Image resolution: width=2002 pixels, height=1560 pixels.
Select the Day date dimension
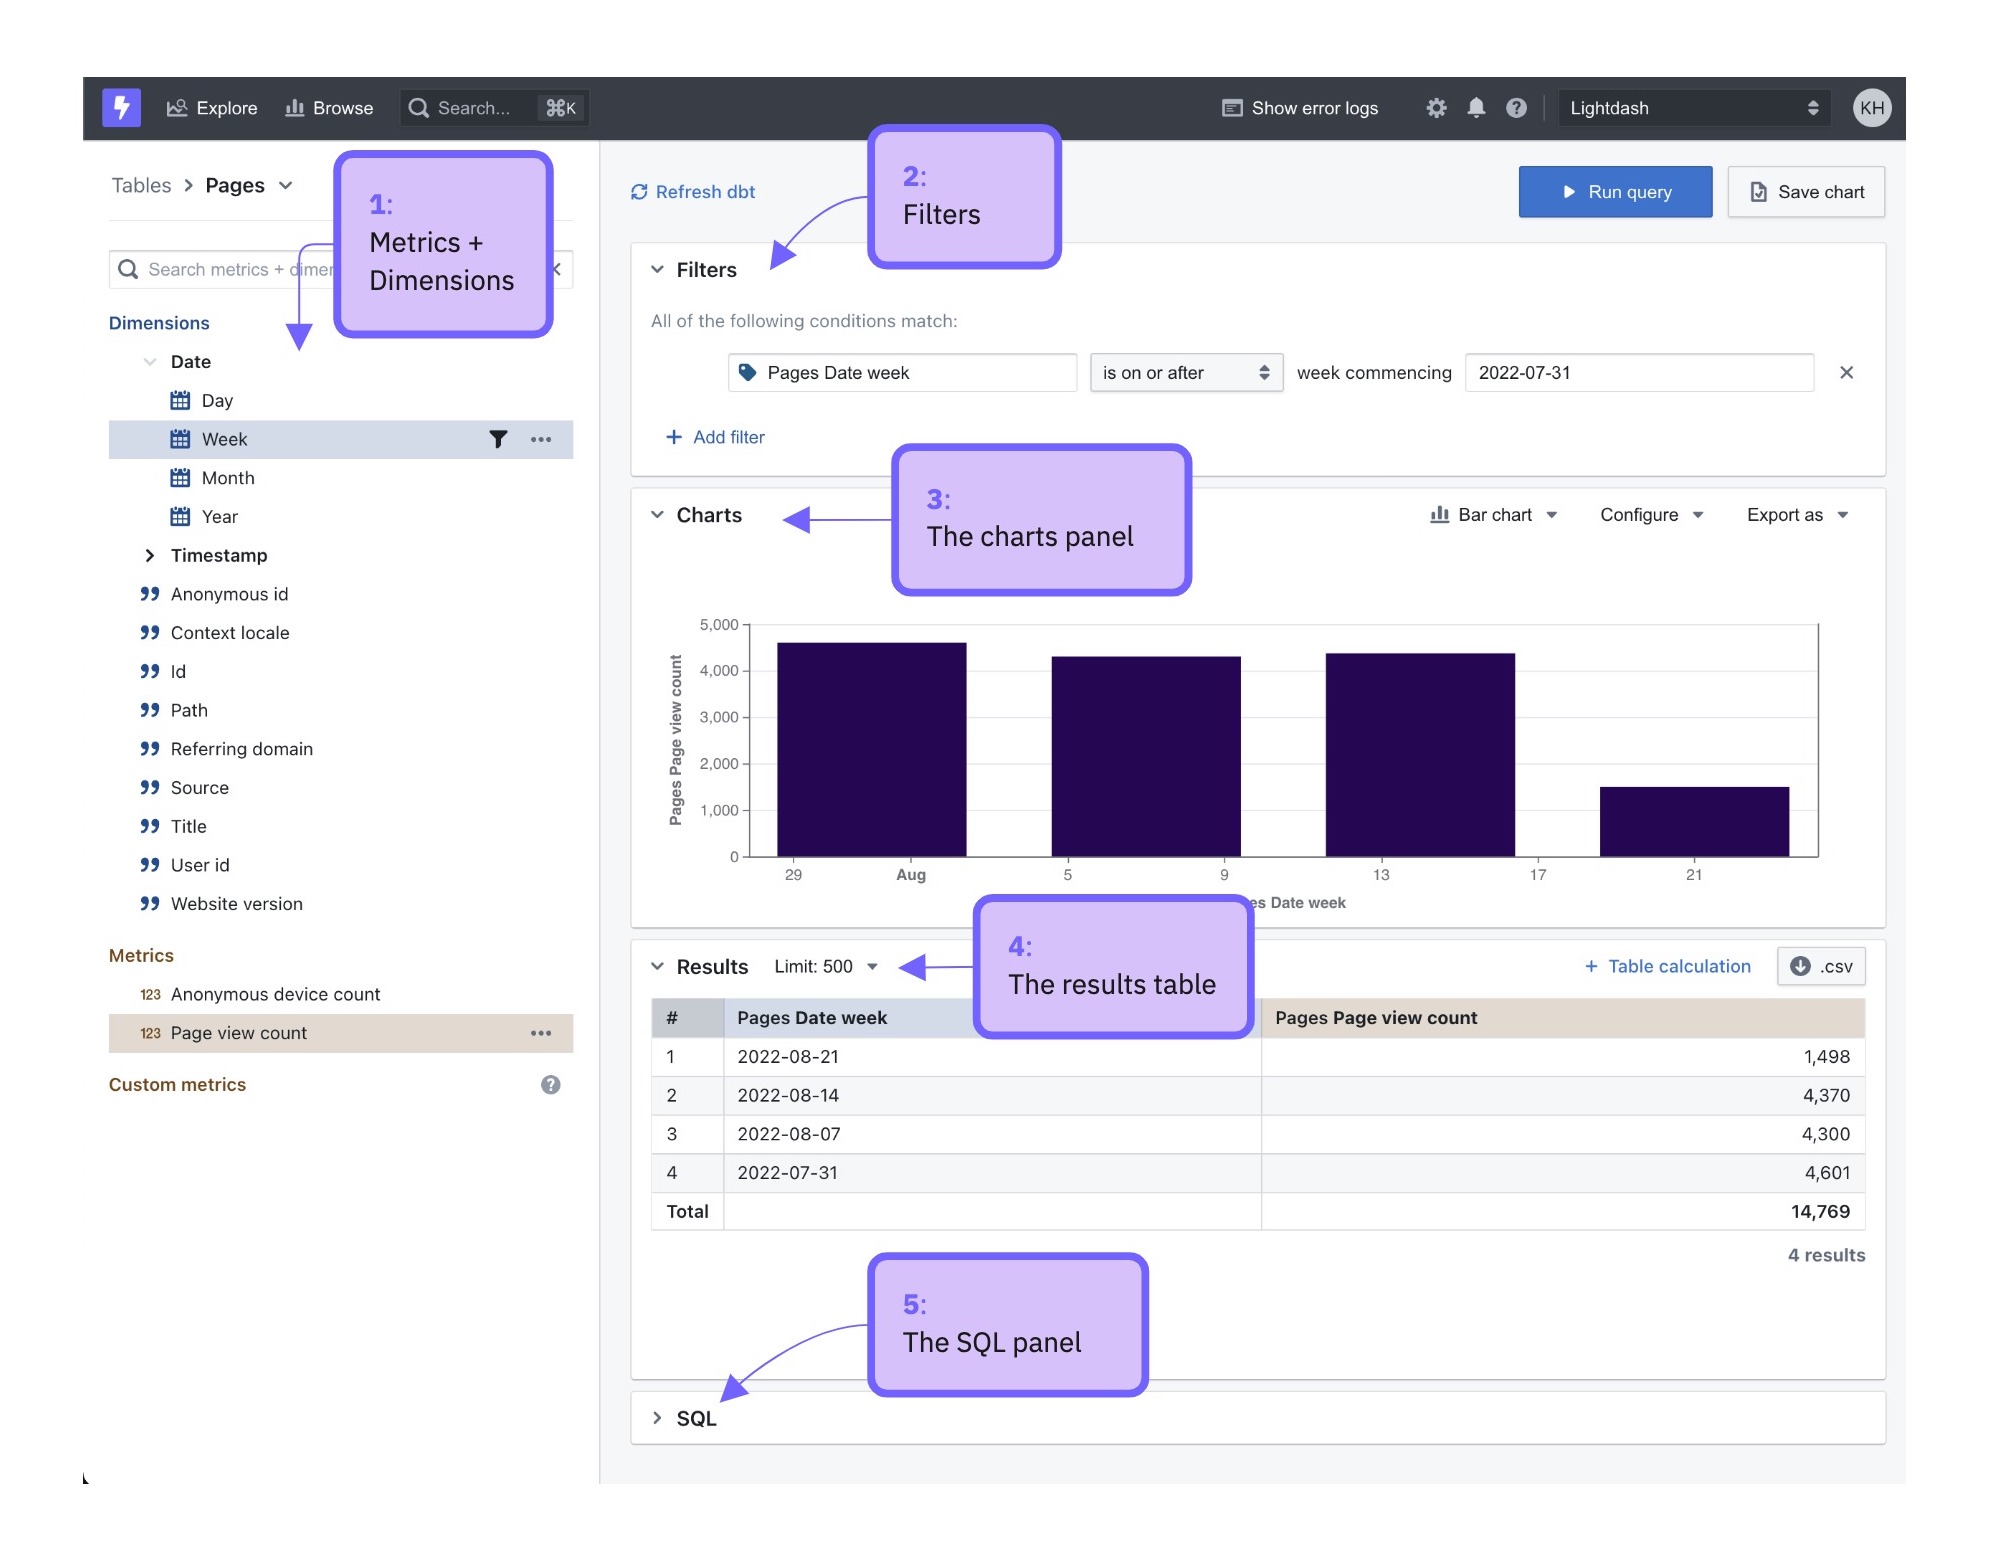(341, 401)
